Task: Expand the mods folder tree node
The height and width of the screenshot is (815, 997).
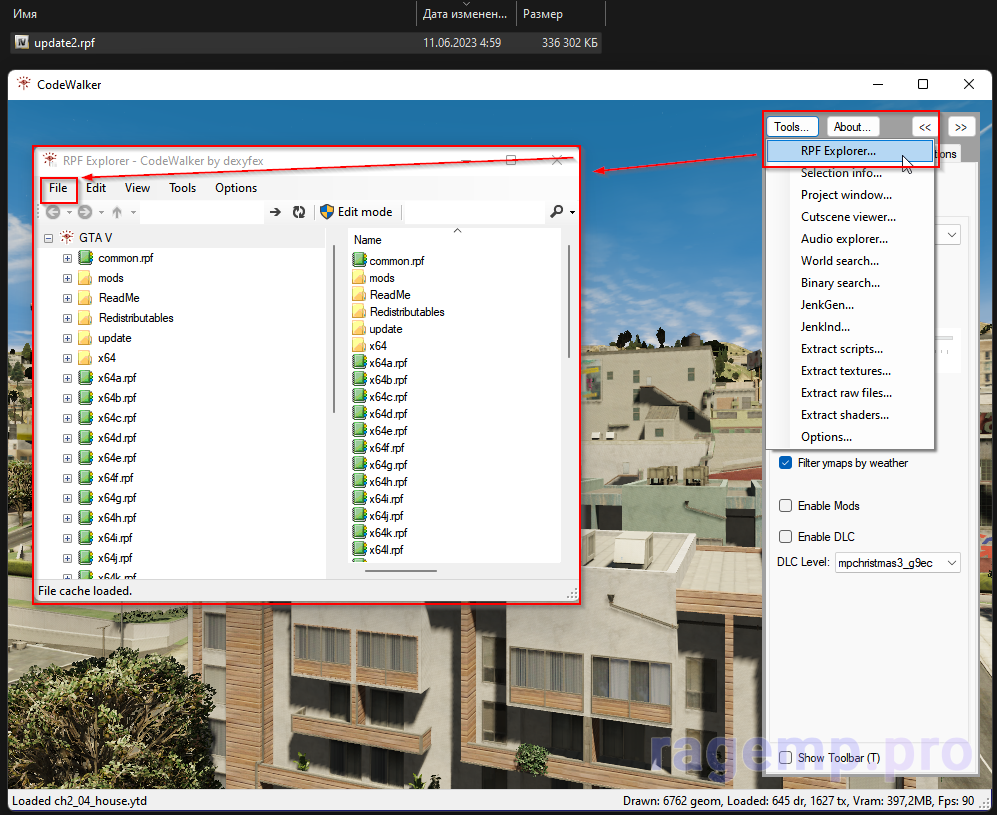Action: tap(67, 278)
